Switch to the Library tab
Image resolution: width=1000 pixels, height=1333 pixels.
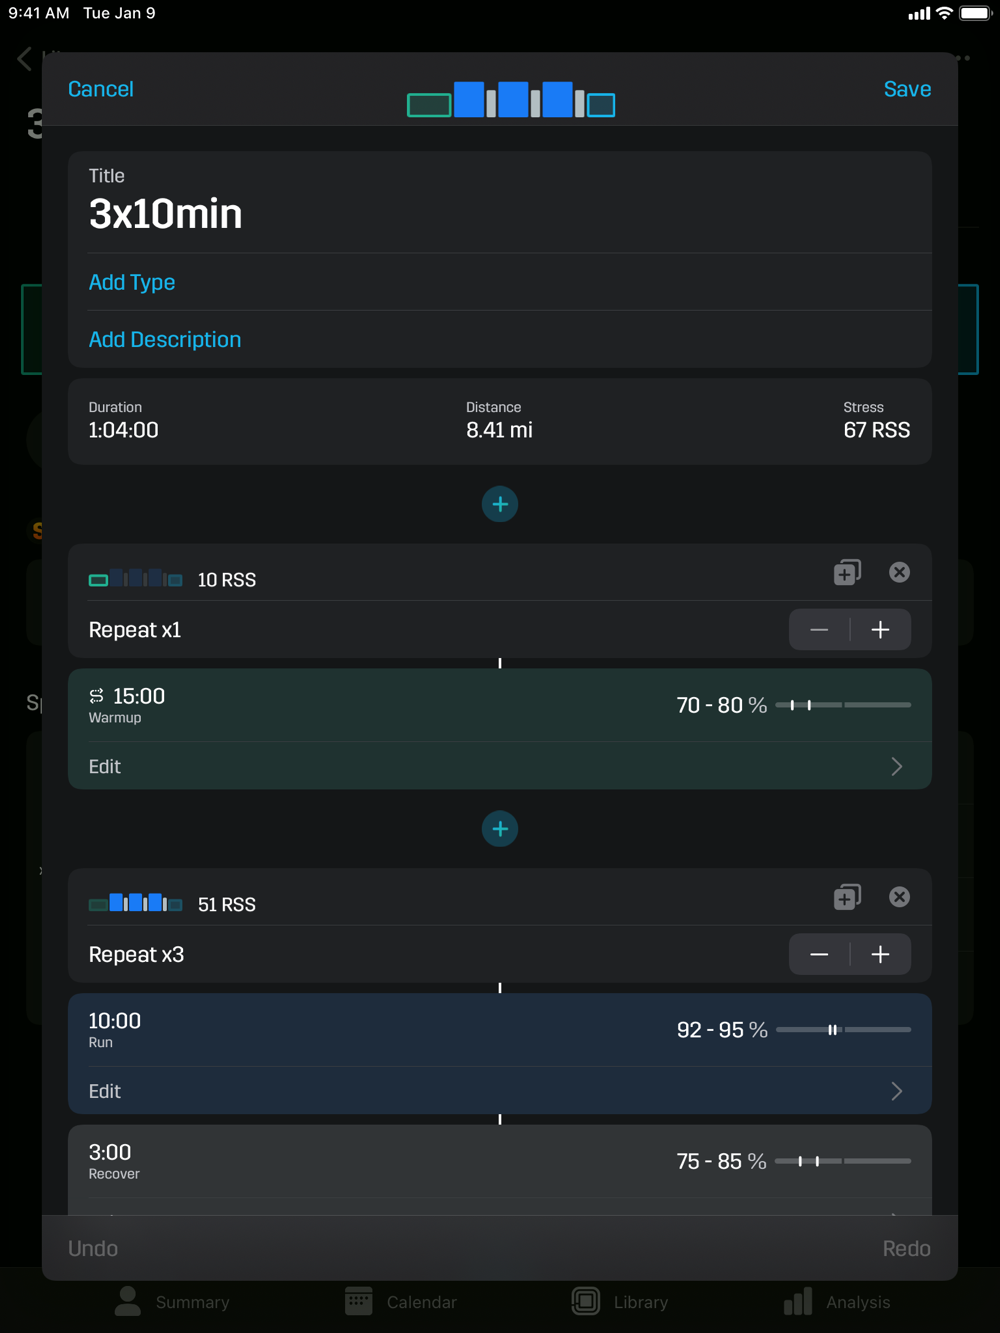[x=620, y=1301]
